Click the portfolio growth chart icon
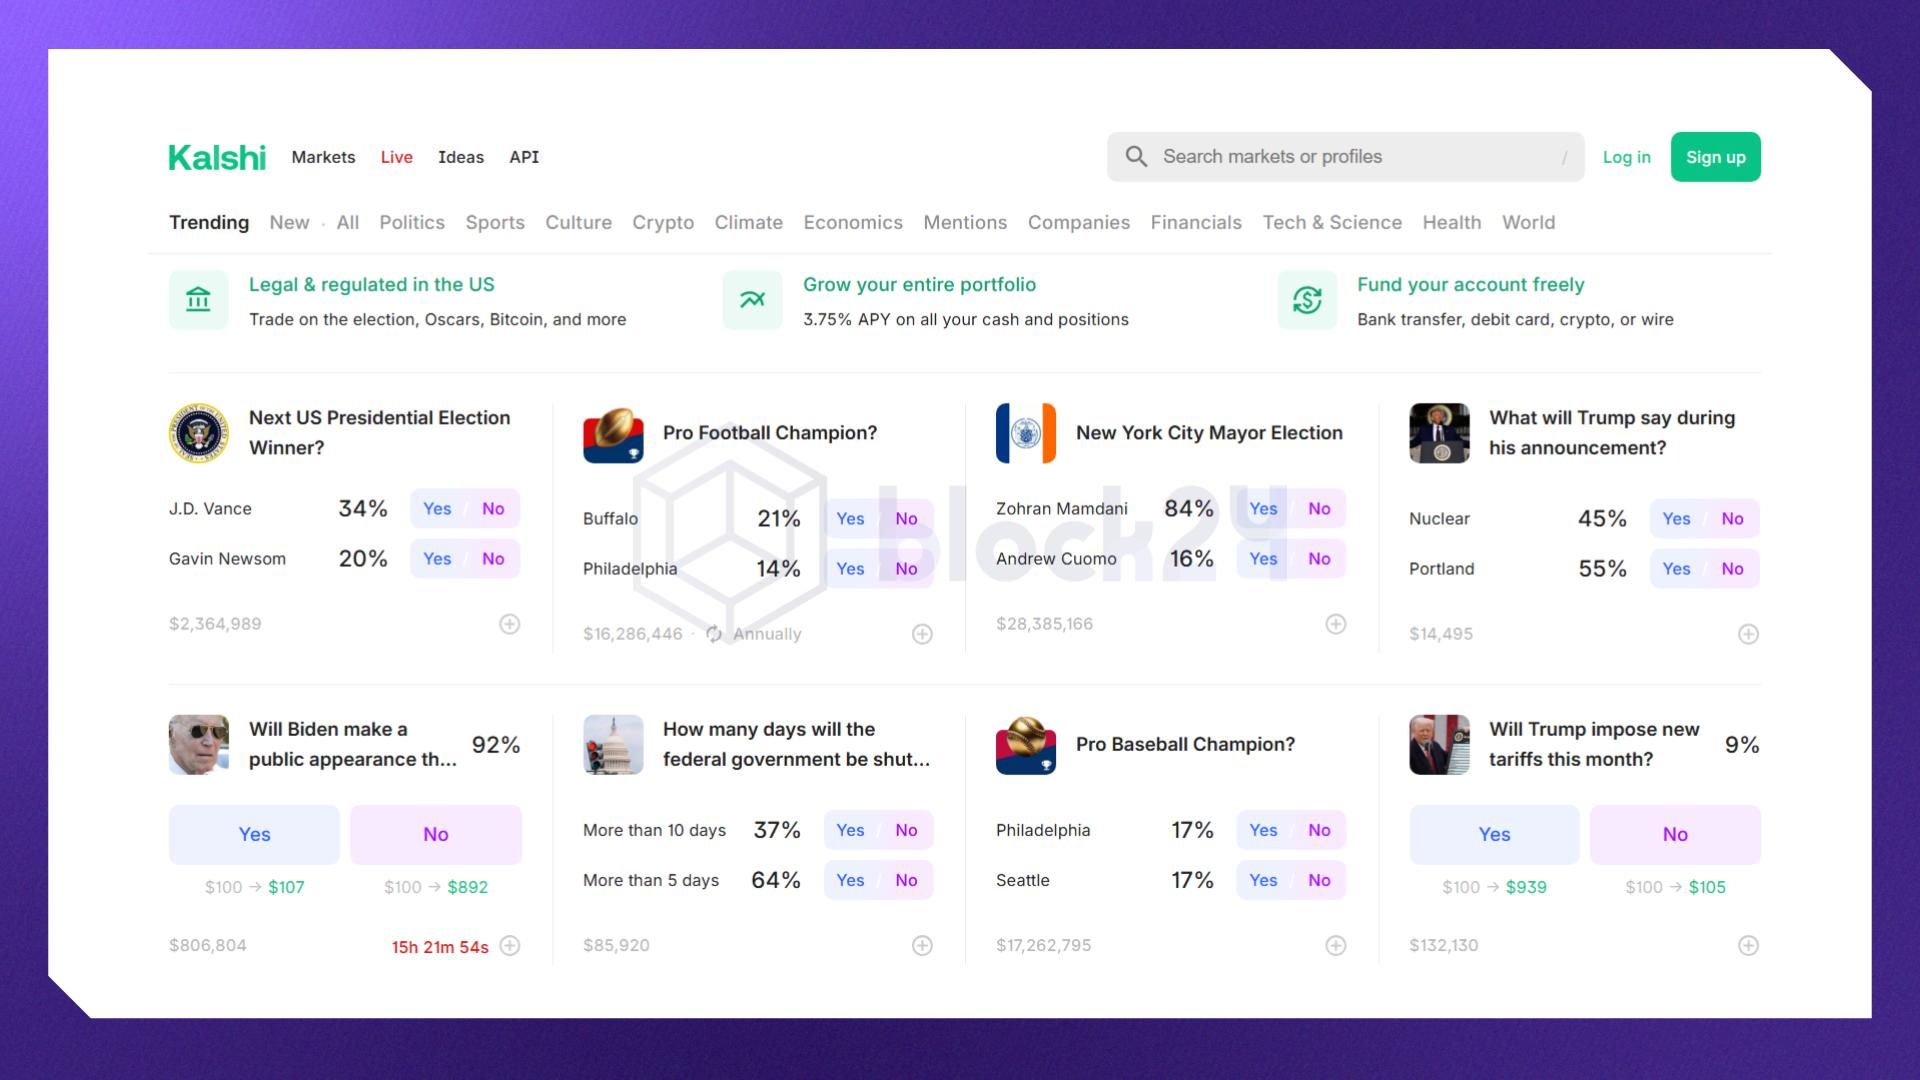This screenshot has width=1920, height=1080. point(752,300)
